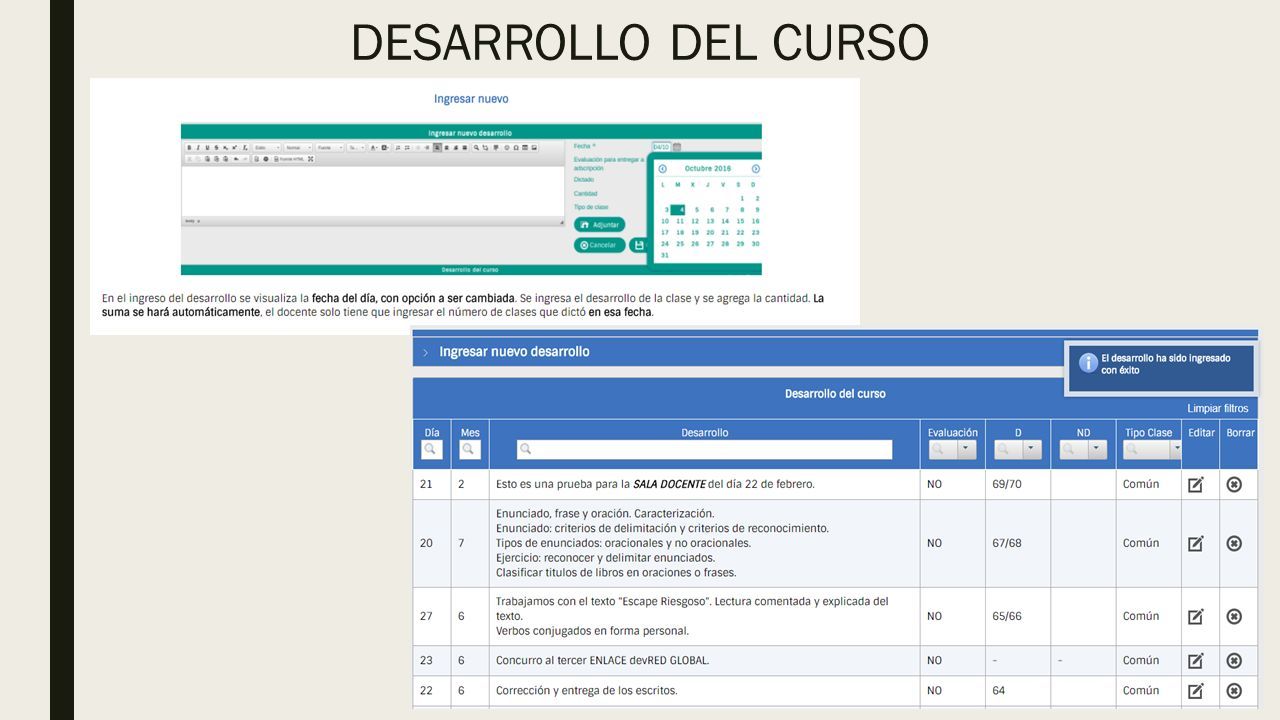
Task: Click the maximize editor icon next to Fuente HTML
Action: coord(310,159)
